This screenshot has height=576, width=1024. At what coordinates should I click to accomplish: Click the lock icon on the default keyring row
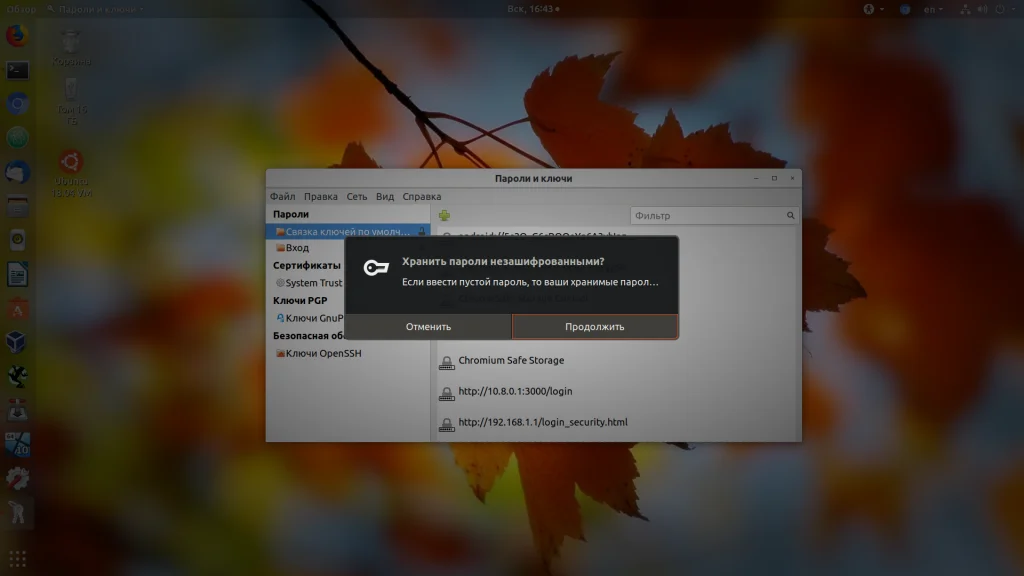coord(422,232)
